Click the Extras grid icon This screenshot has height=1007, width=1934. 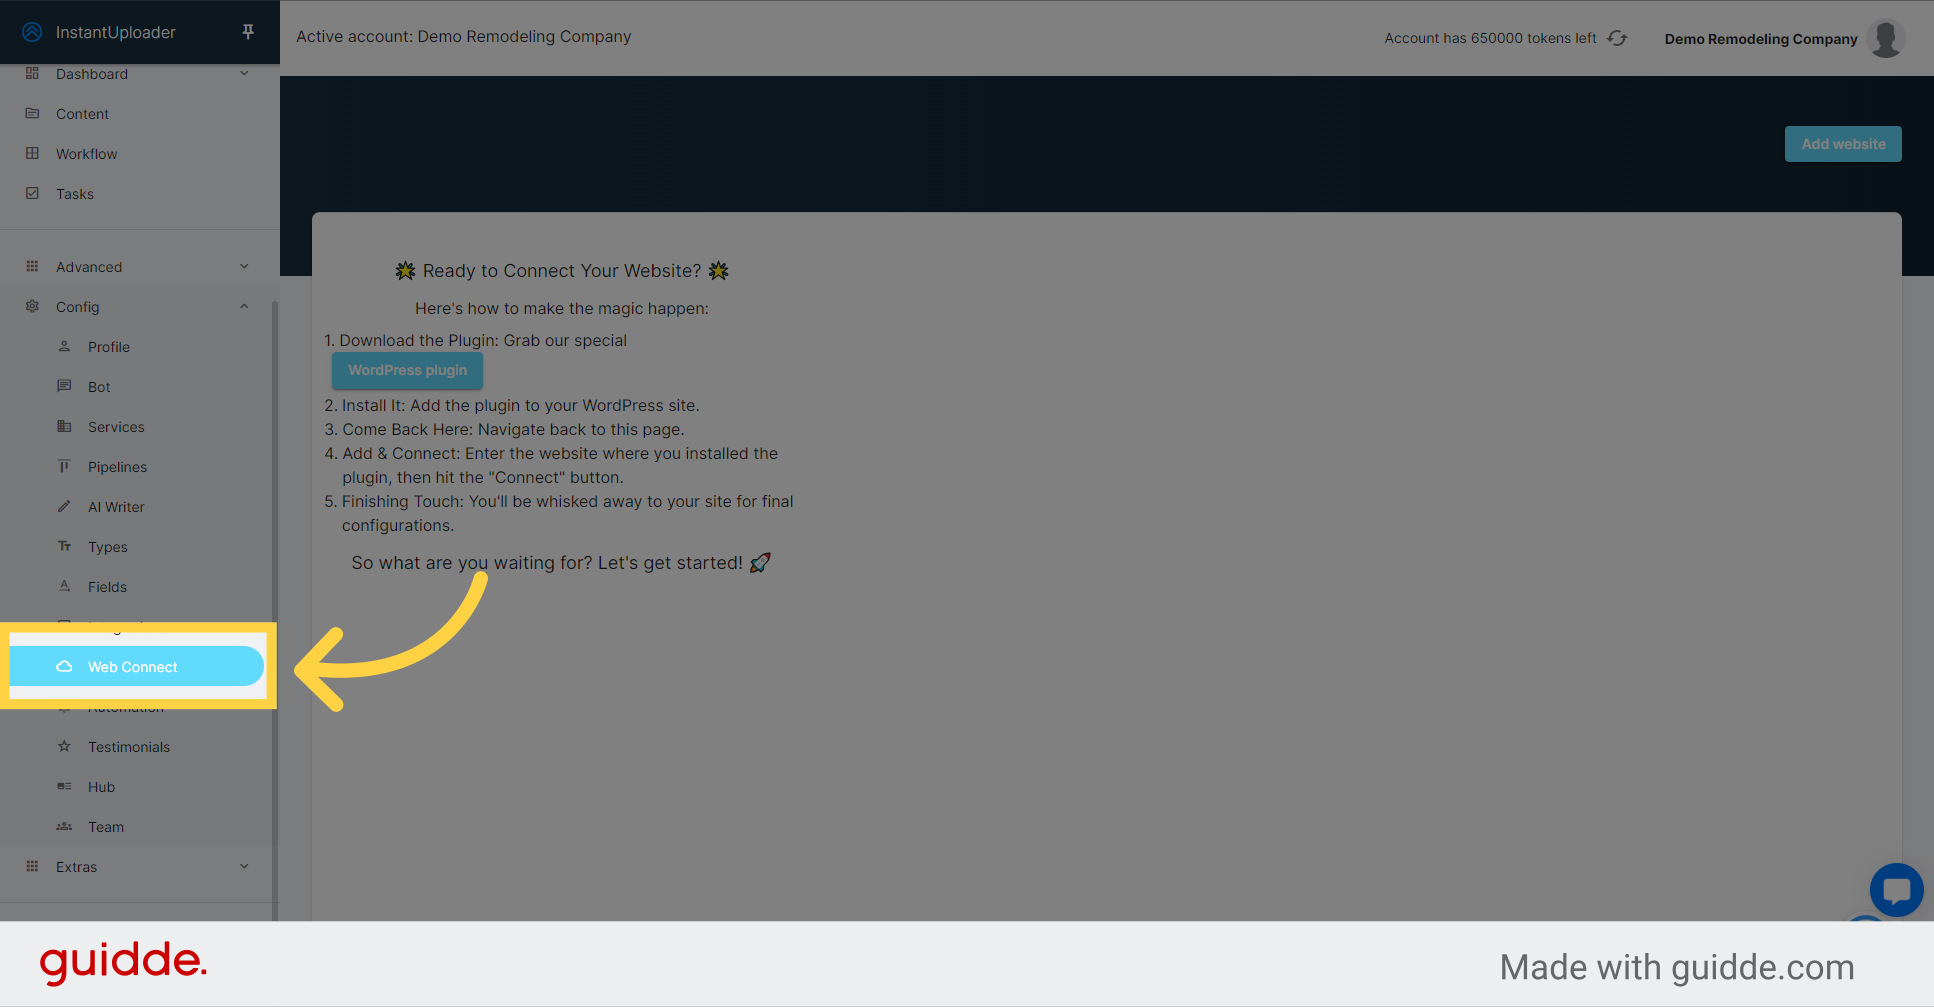[32, 866]
